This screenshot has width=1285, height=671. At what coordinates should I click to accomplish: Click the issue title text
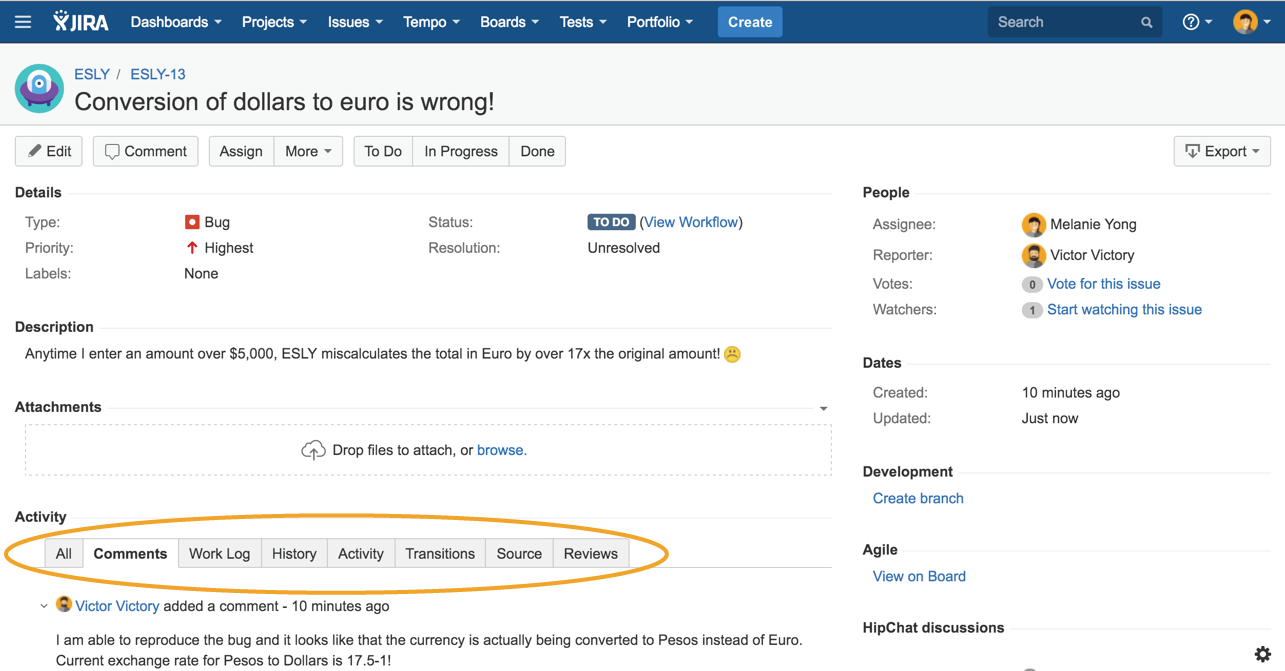(284, 102)
